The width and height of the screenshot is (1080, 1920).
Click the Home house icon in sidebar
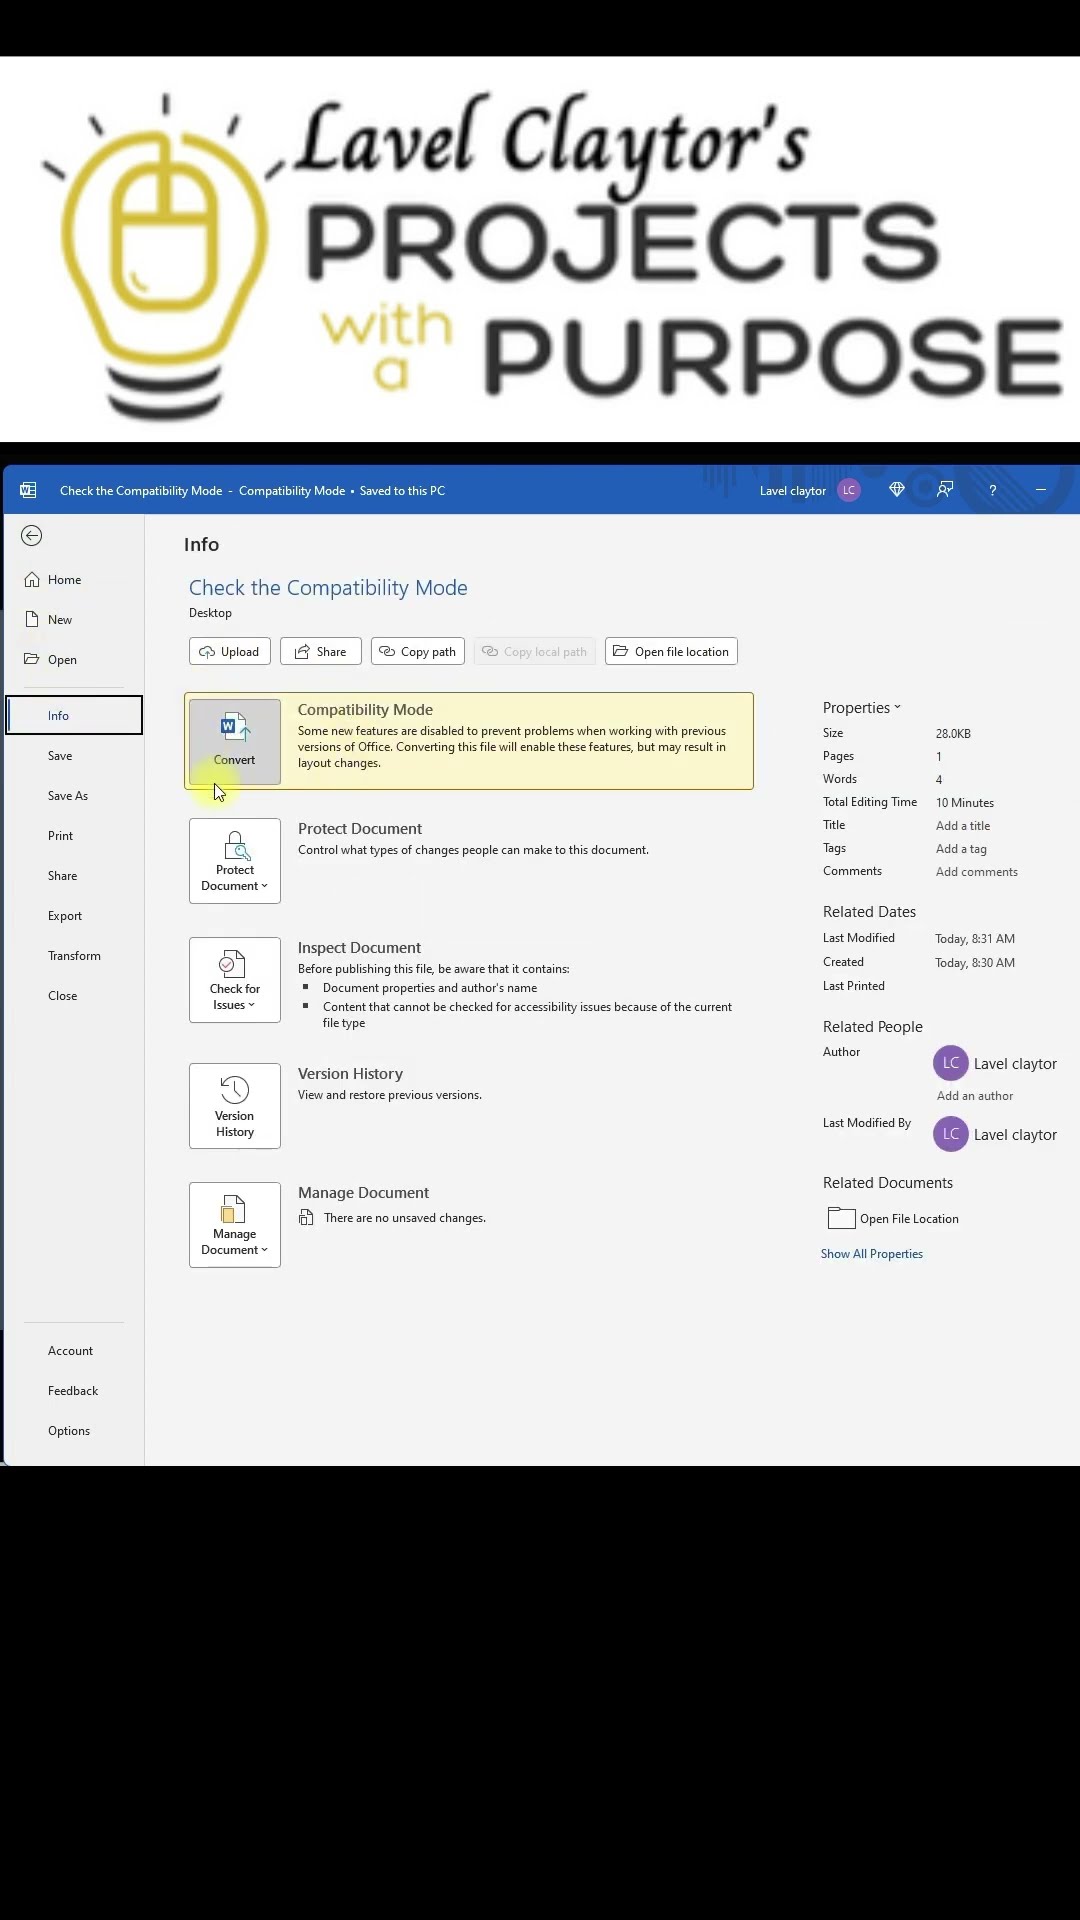[x=32, y=580]
